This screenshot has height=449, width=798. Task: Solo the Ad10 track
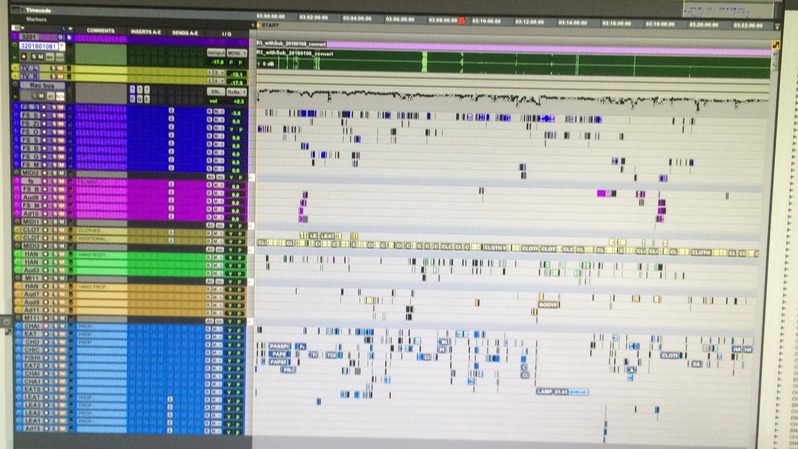(x=54, y=214)
